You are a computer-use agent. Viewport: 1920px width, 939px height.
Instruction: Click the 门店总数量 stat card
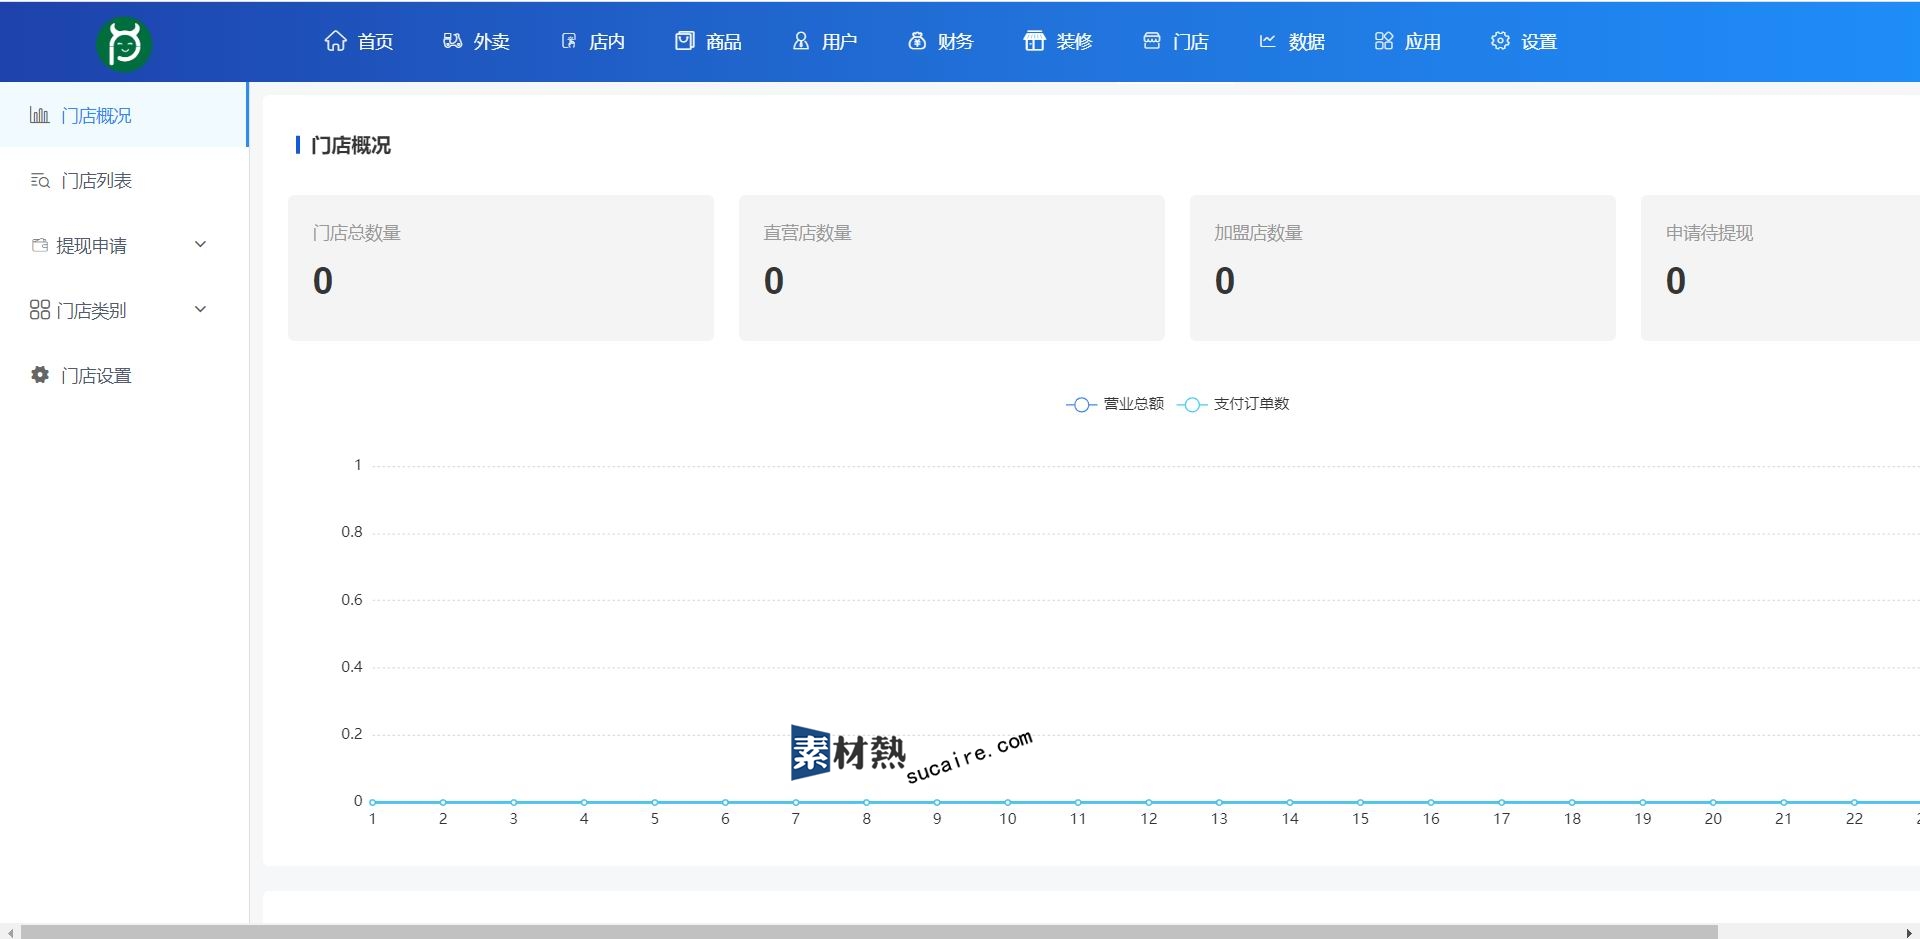pos(501,268)
